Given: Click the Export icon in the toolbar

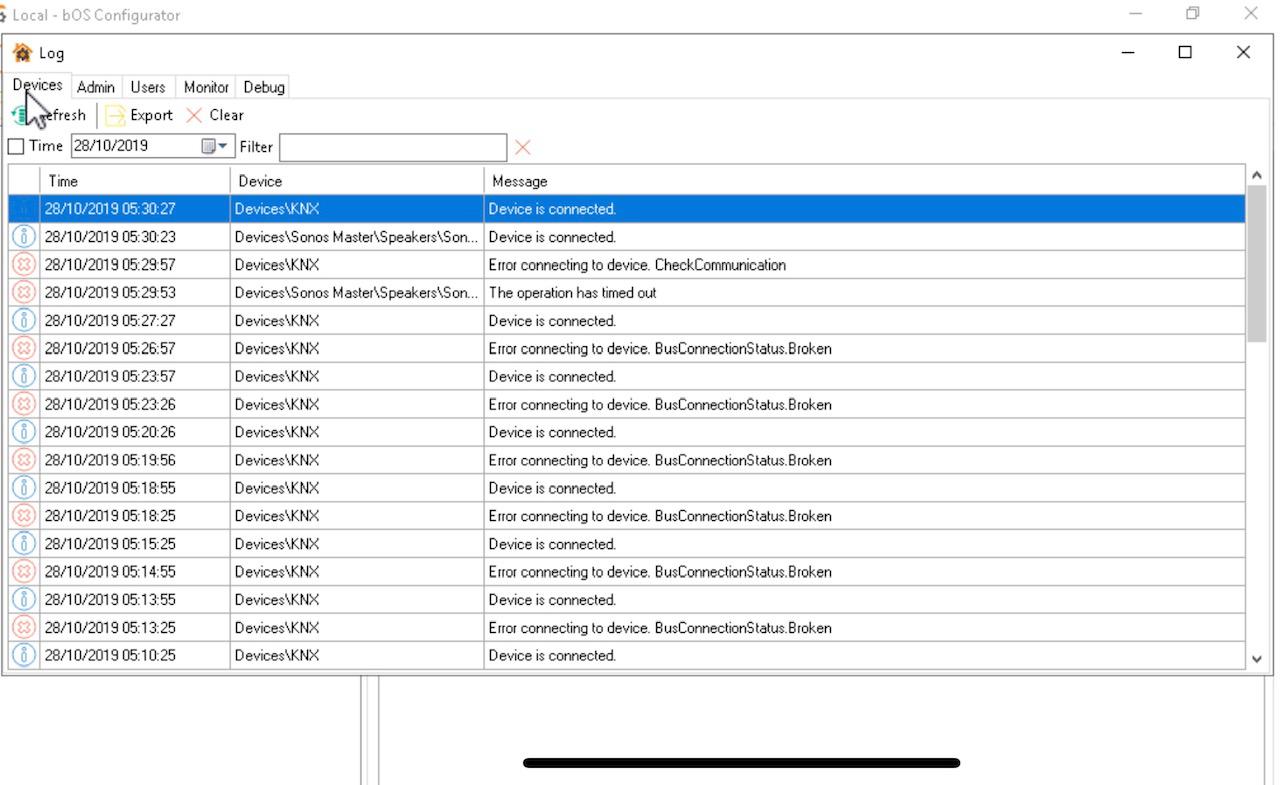Looking at the screenshot, I should [116, 115].
